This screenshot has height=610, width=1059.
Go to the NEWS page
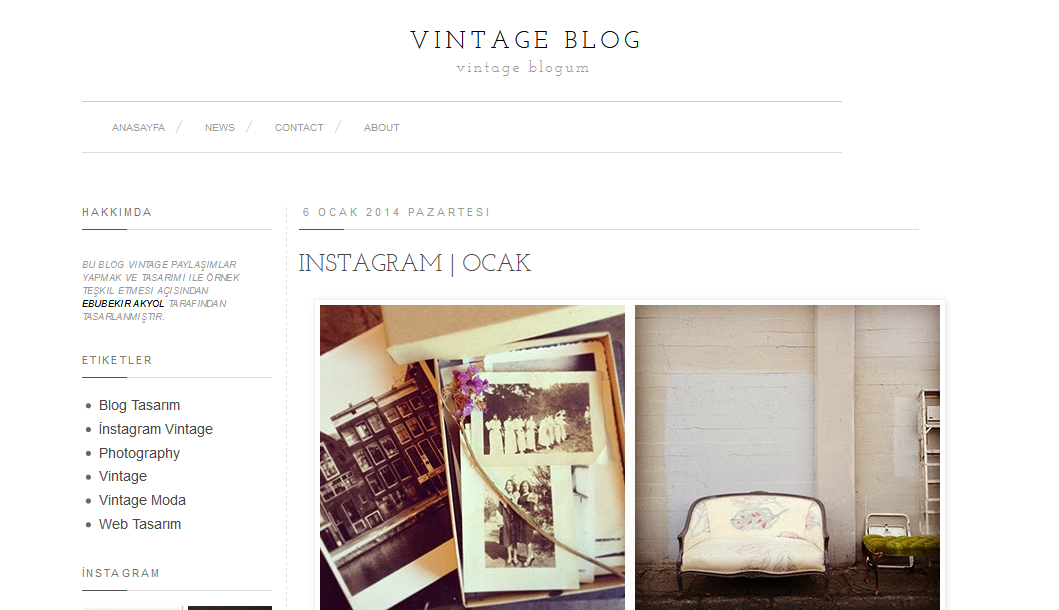[219, 128]
